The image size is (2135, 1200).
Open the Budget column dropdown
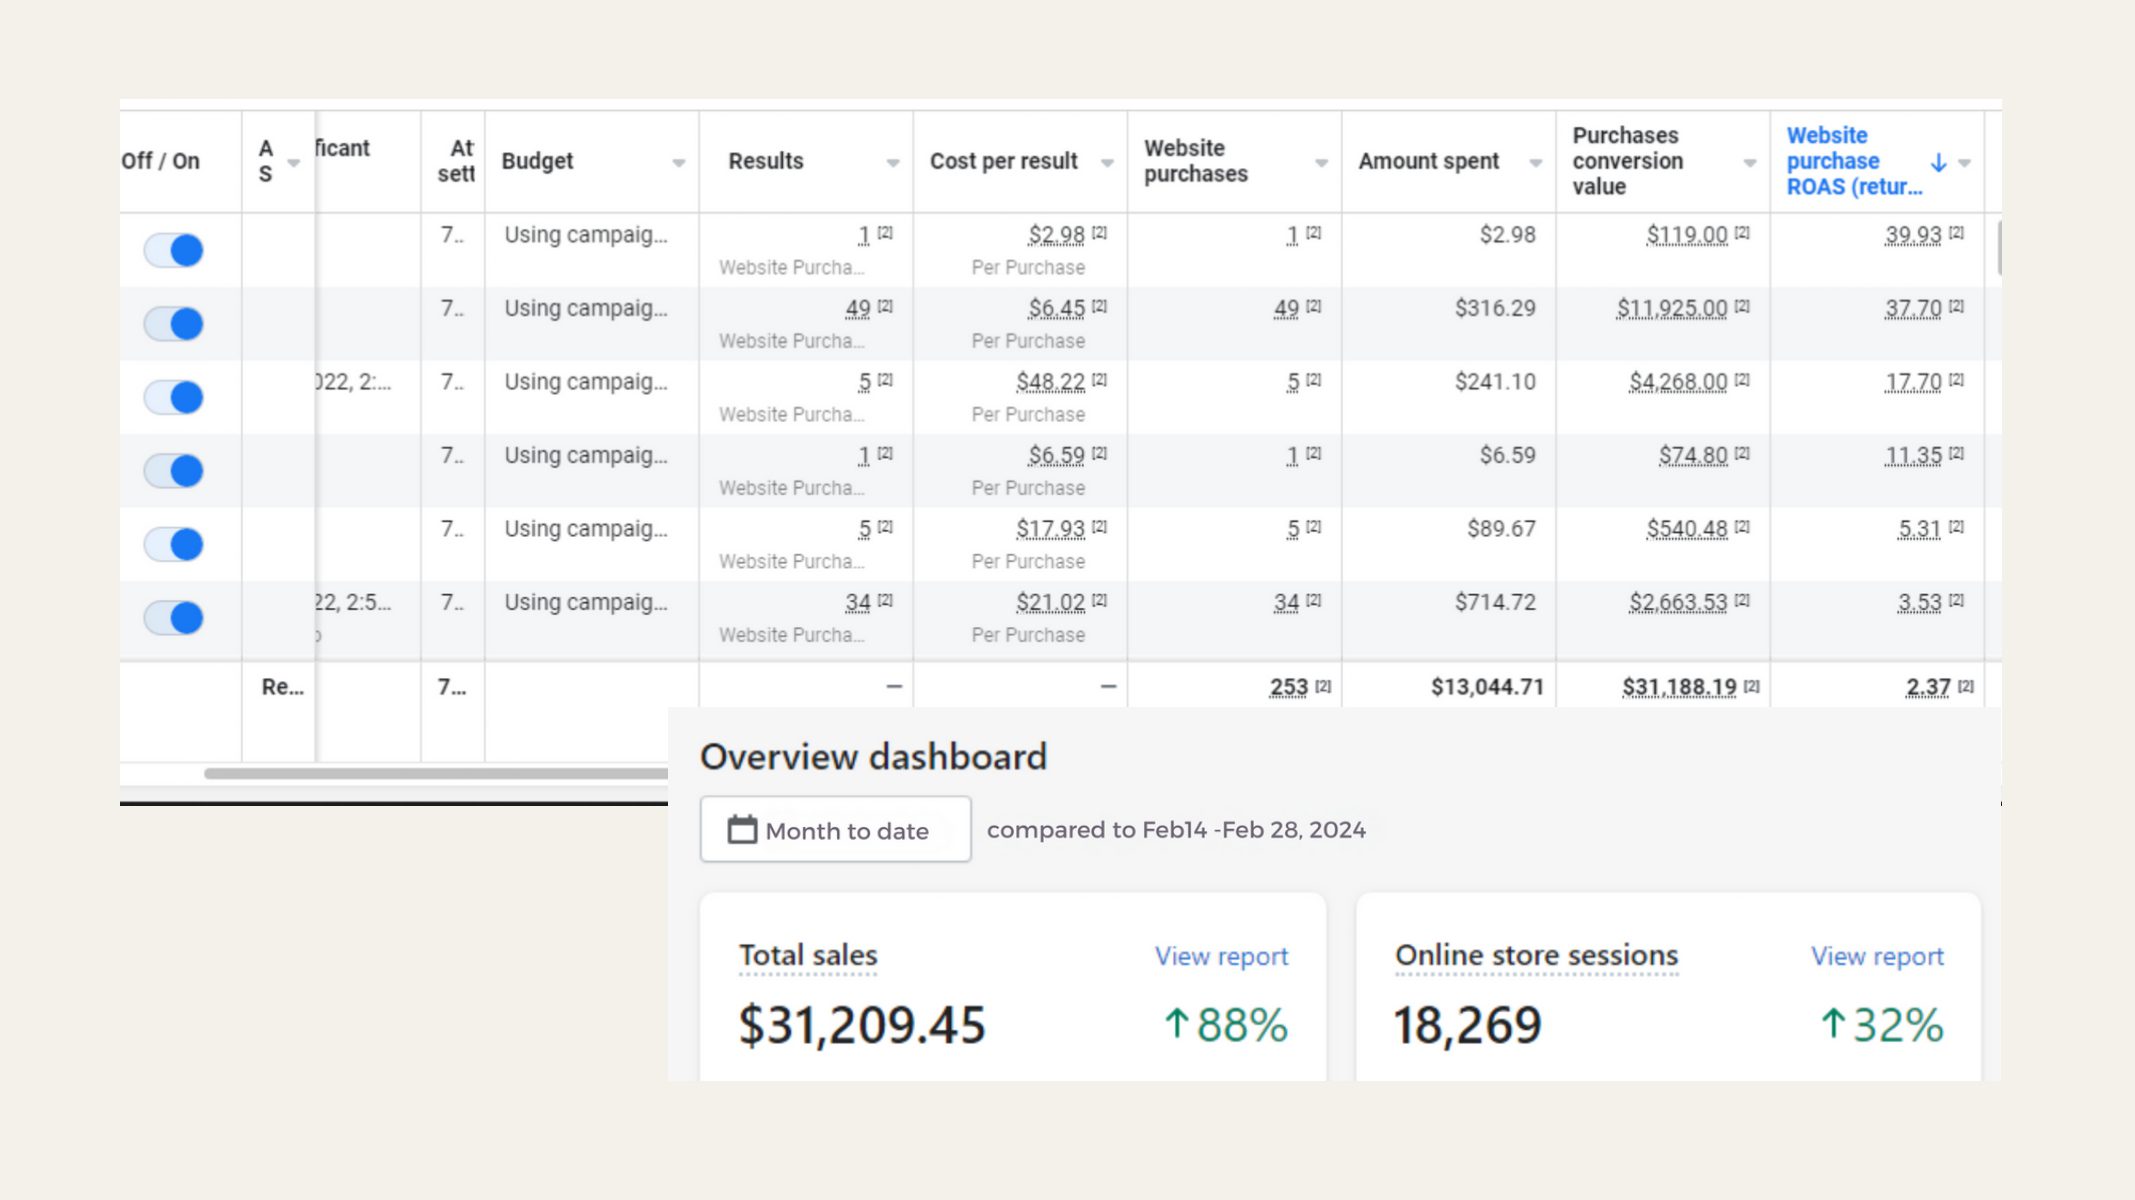[x=679, y=163]
